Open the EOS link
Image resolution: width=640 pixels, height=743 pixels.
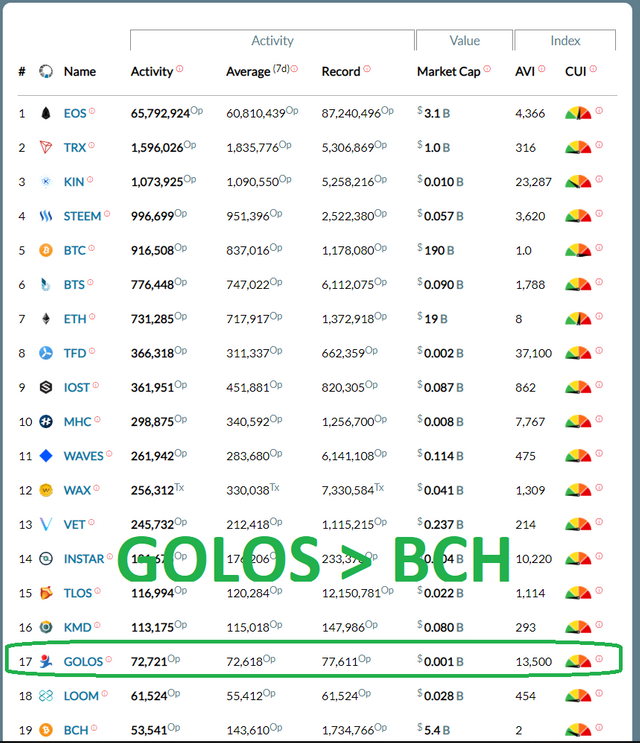75,113
